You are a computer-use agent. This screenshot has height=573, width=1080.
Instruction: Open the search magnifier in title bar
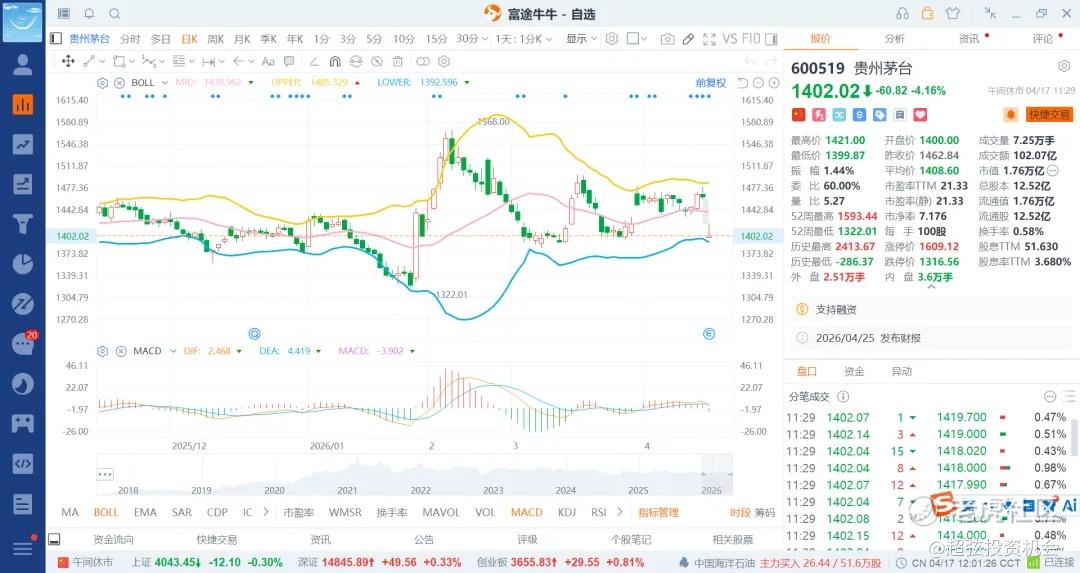point(114,14)
